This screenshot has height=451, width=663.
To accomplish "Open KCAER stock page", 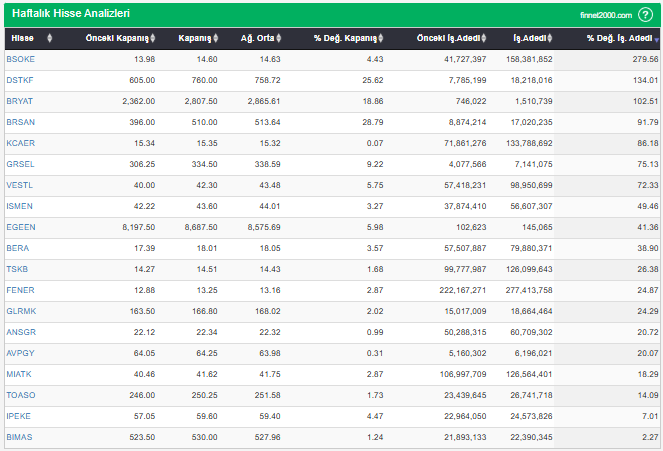I will (x=20, y=143).
